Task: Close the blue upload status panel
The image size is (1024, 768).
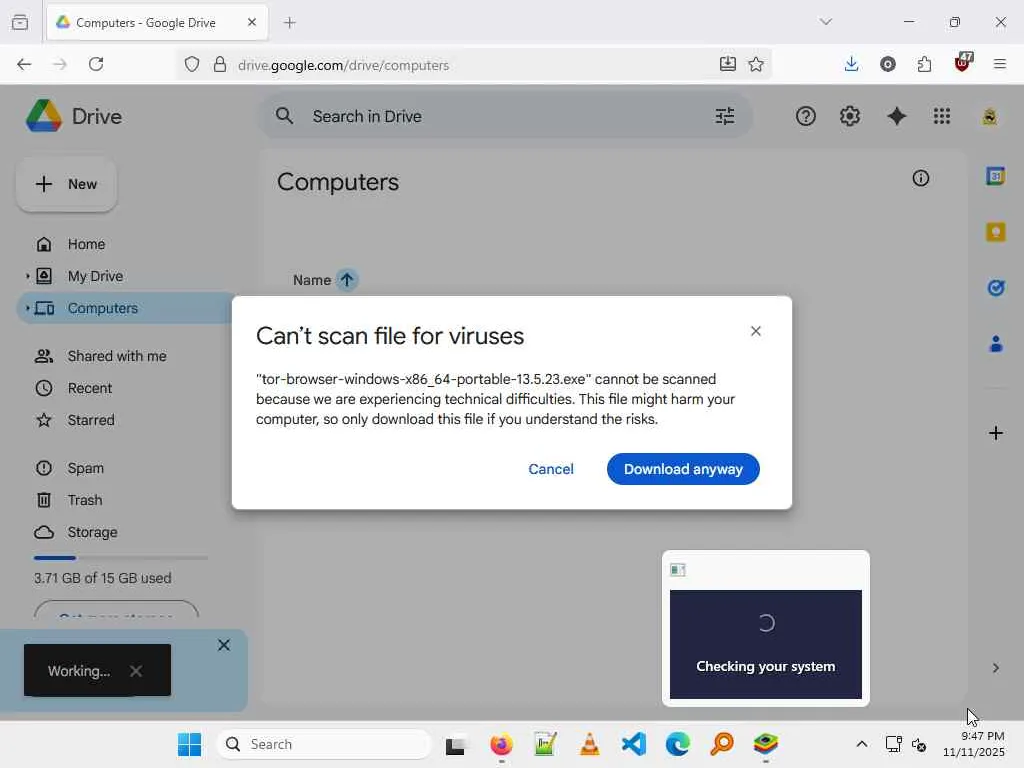Action: pos(223,645)
